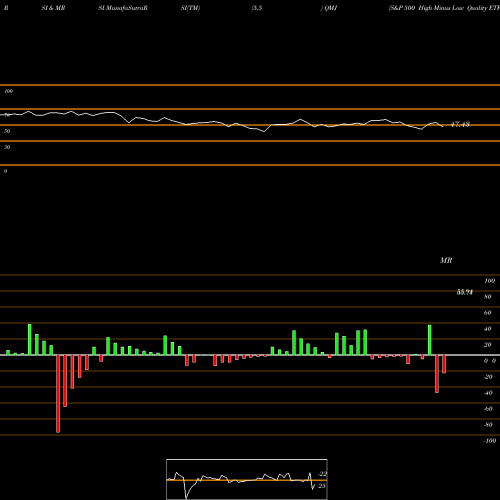Click the tall green bar before final red bars
Image resolution: width=500 pixels, height=500 pixels.
point(430,340)
